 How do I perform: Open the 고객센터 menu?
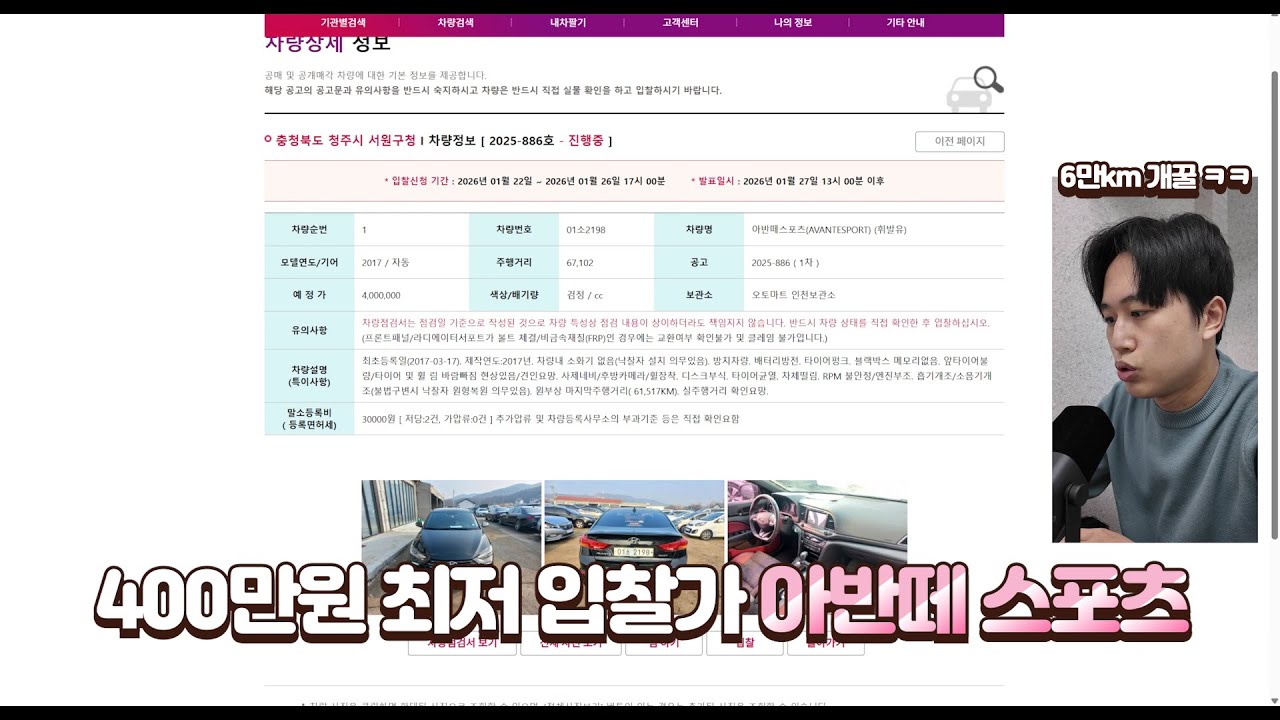(x=680, y=22)
